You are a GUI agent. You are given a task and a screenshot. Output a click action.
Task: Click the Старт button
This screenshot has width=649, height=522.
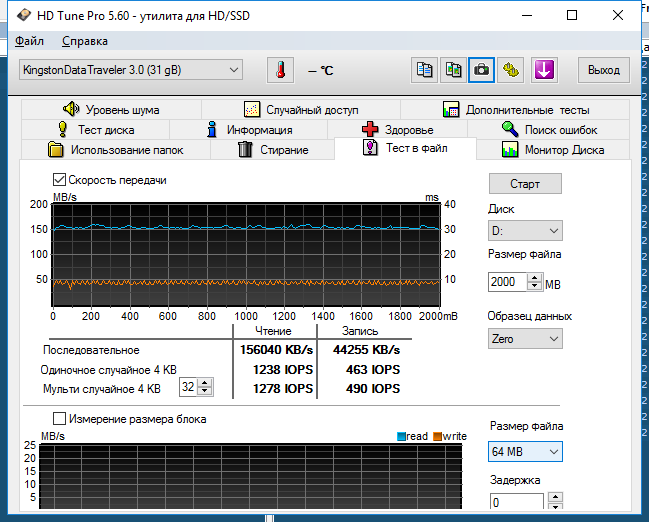(x=525, y=183)
